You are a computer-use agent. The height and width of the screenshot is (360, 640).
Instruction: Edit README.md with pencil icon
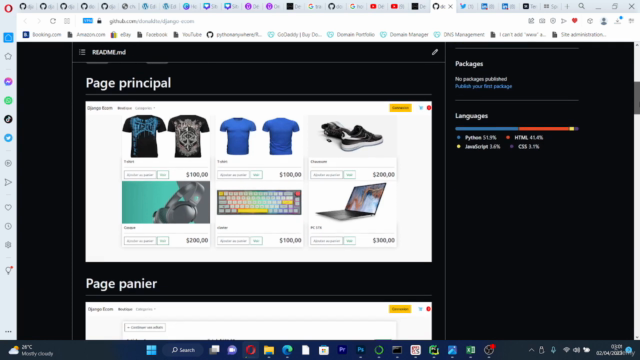[435, 52]
